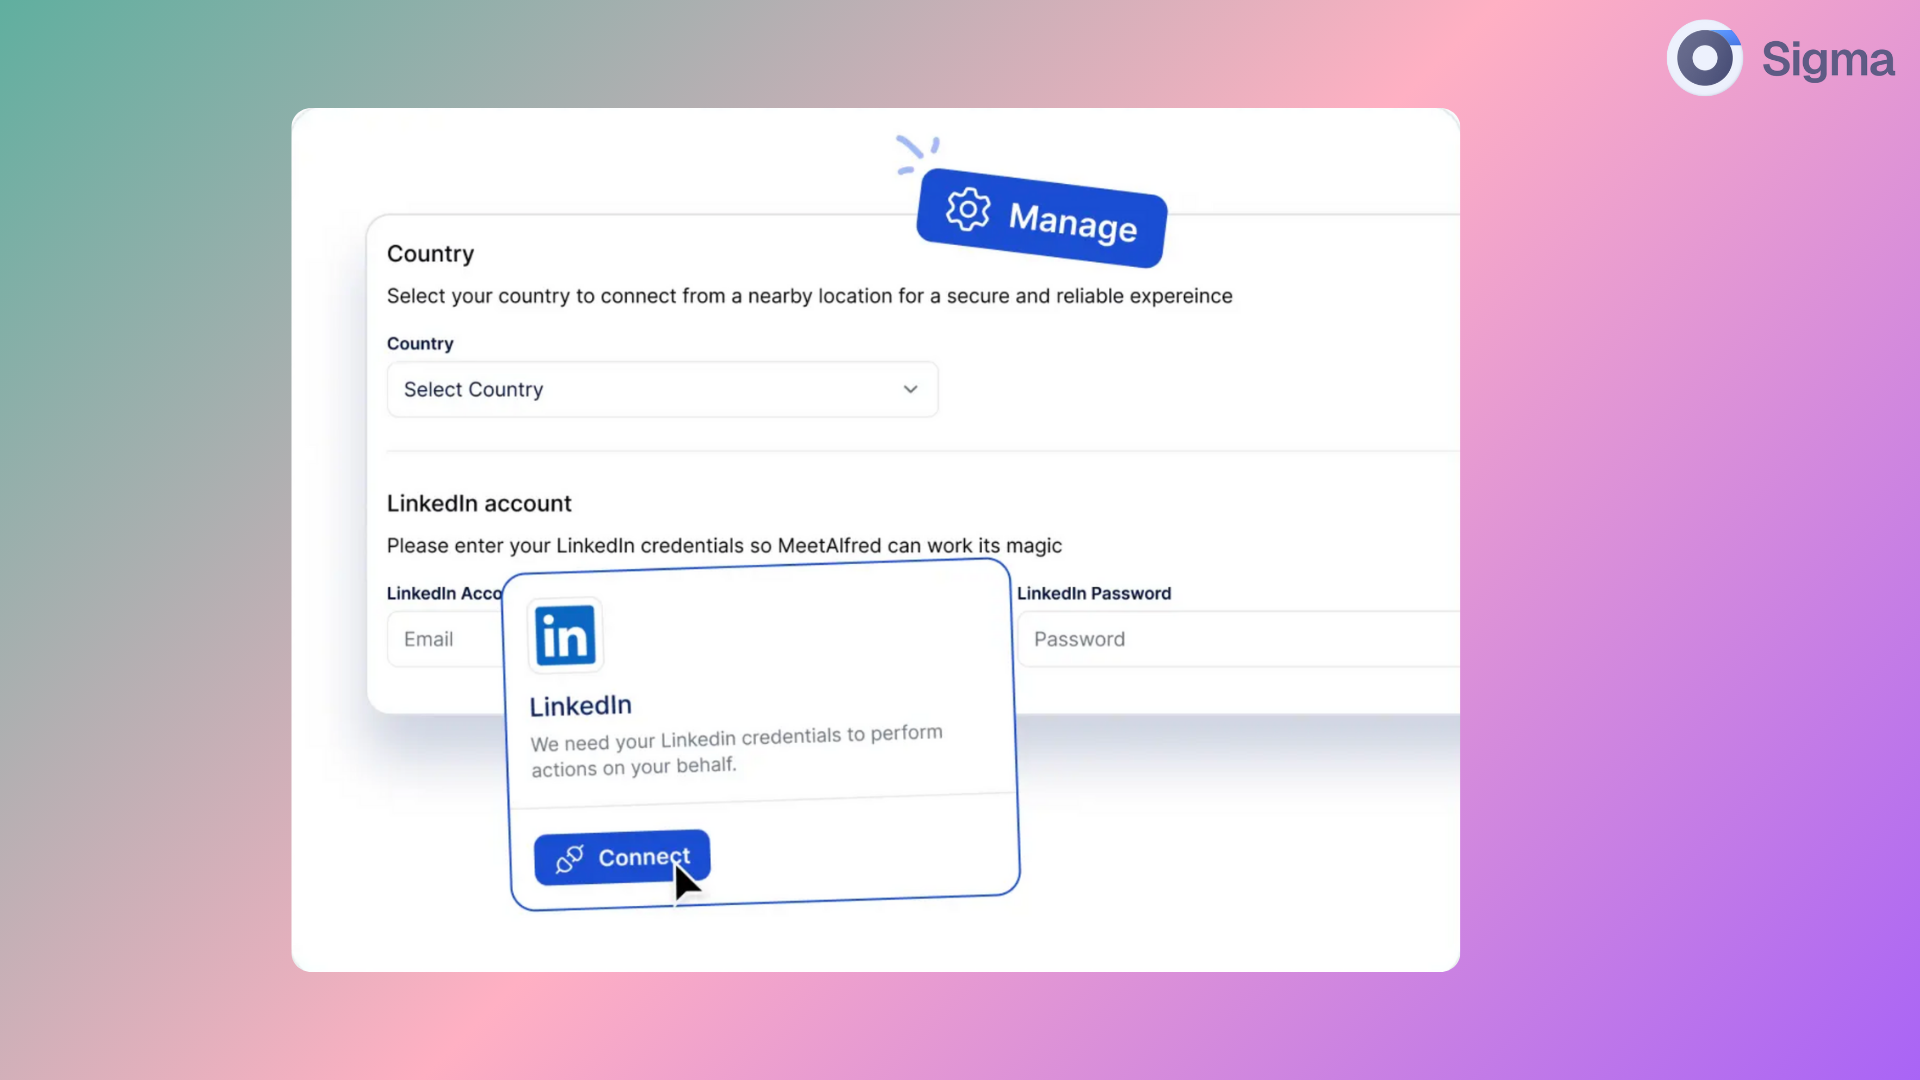
Task: Expand the country list chevron arrow
Action: click(x=910, y=389)
